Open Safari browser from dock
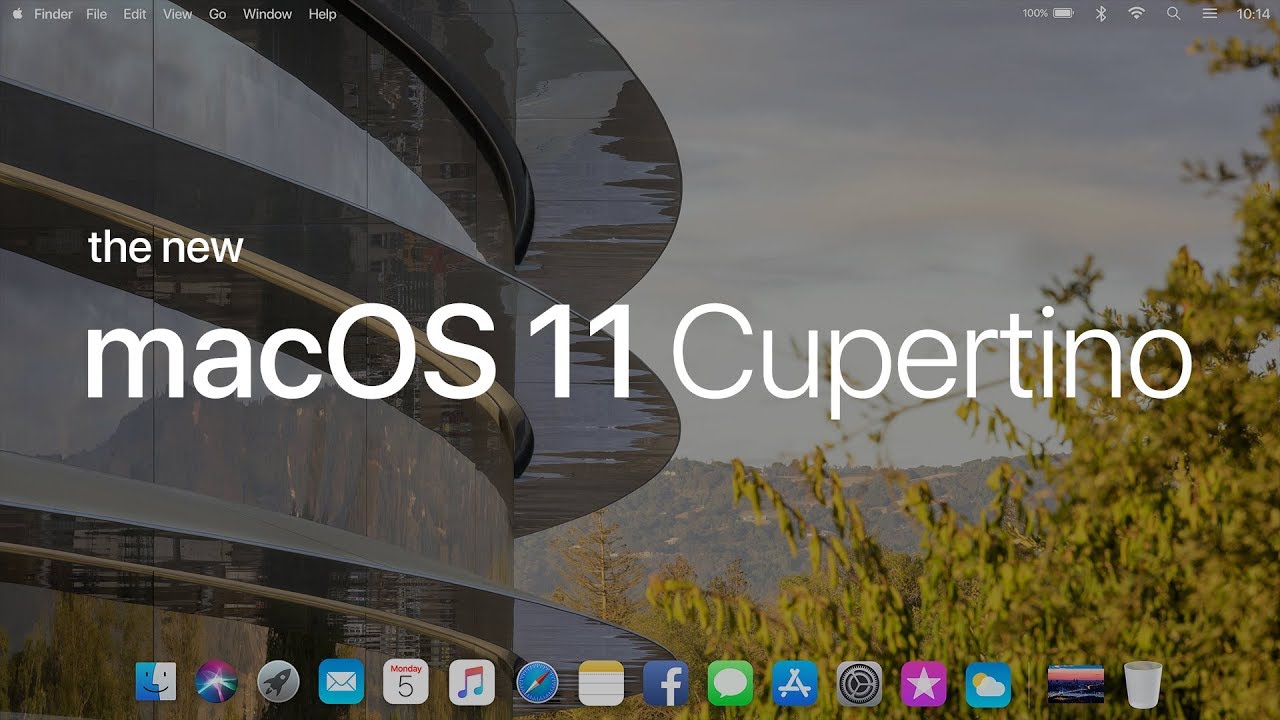Viewport: 1280px width, 720px height. click(x=537, y=683)
